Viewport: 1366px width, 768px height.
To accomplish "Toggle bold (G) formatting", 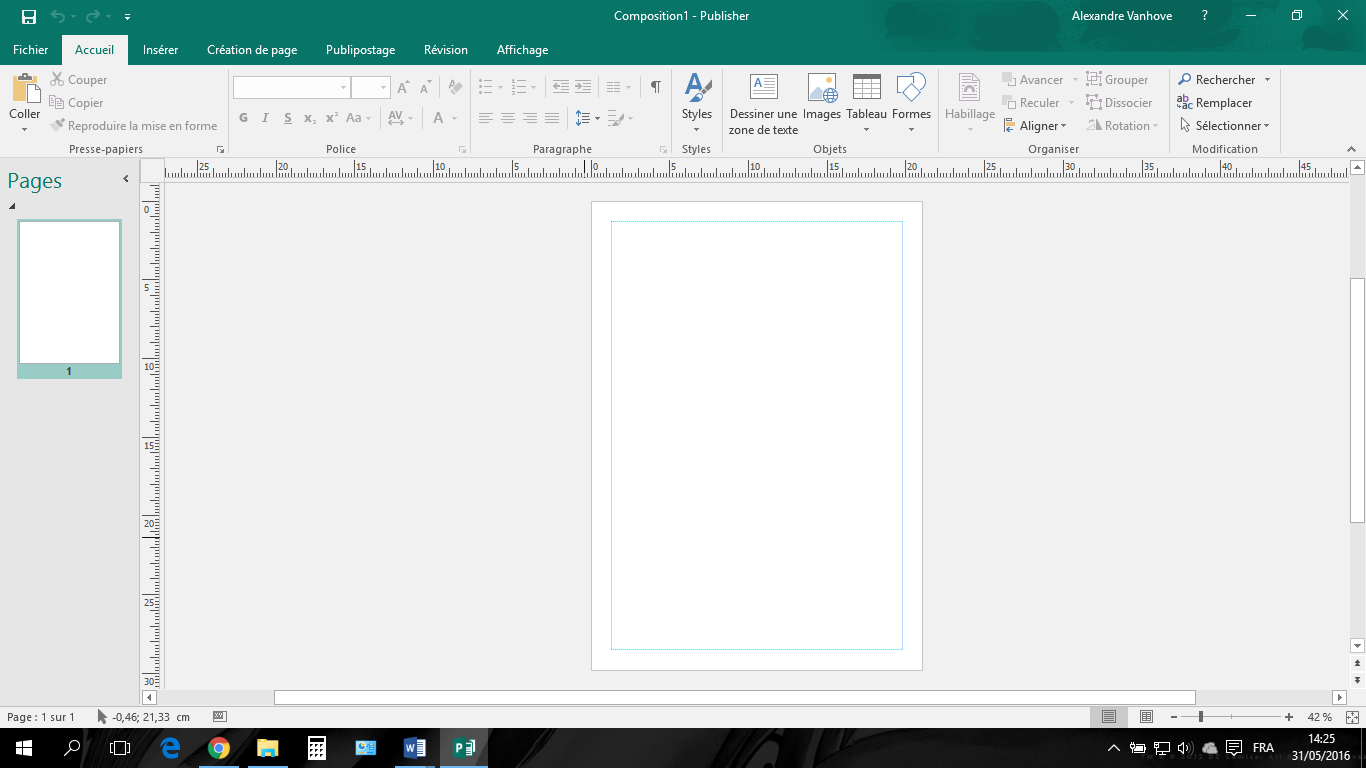I will 243,118.
